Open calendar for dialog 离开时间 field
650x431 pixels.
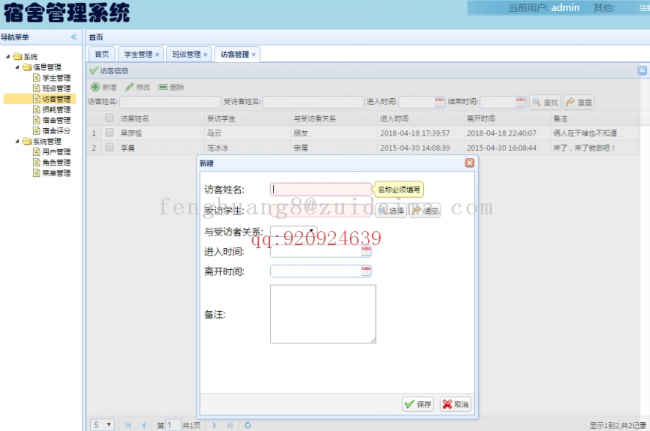click(x=366, y=270)
